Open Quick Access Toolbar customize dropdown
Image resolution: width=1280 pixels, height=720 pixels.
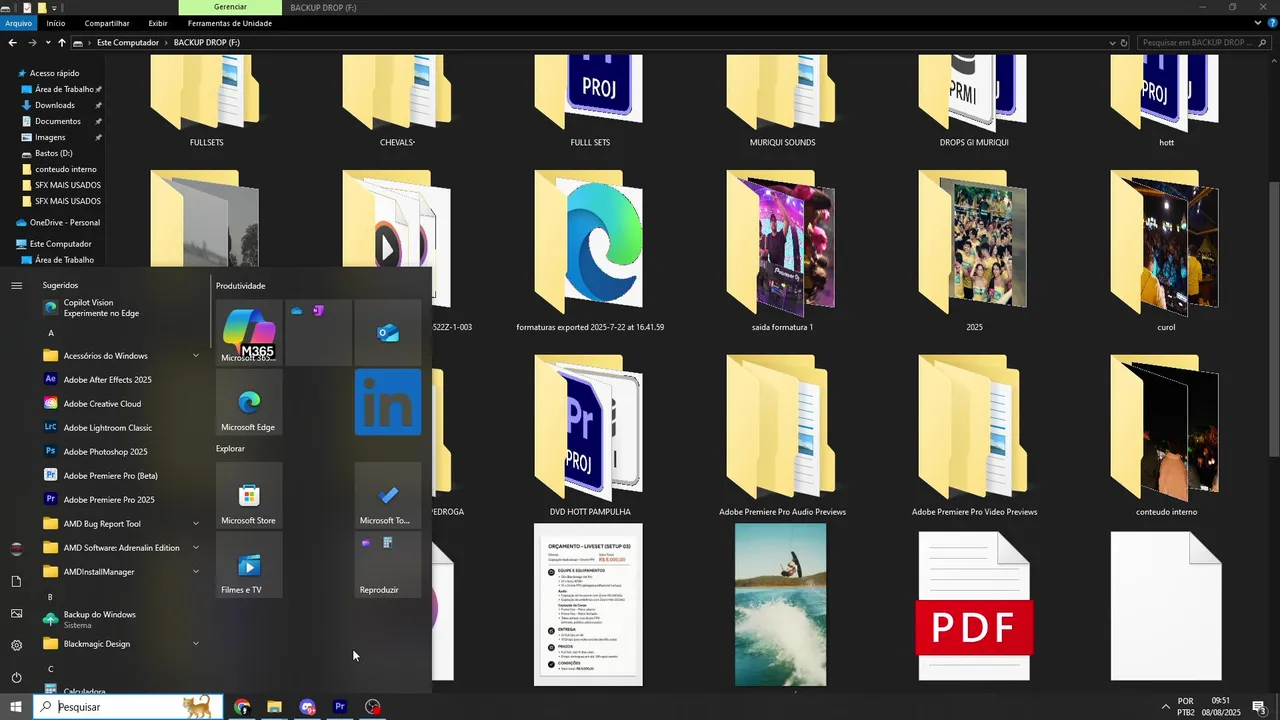[55, 7]
